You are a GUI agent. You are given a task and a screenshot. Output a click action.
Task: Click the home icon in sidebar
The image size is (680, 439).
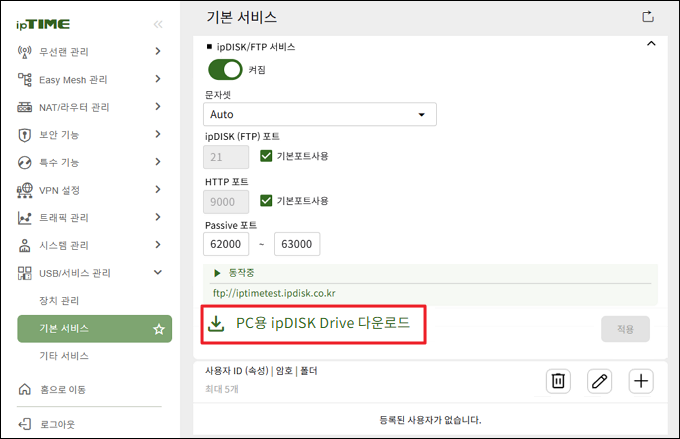pos(24,389)
